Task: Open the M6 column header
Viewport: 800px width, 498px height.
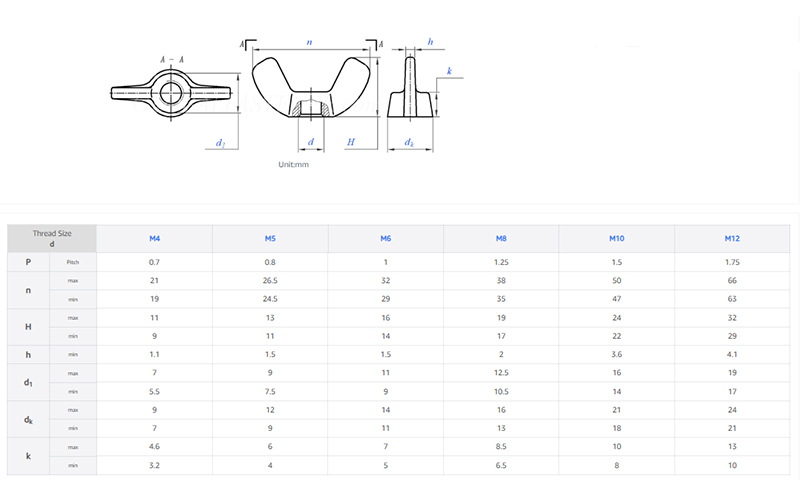Action: coord(386,238)
